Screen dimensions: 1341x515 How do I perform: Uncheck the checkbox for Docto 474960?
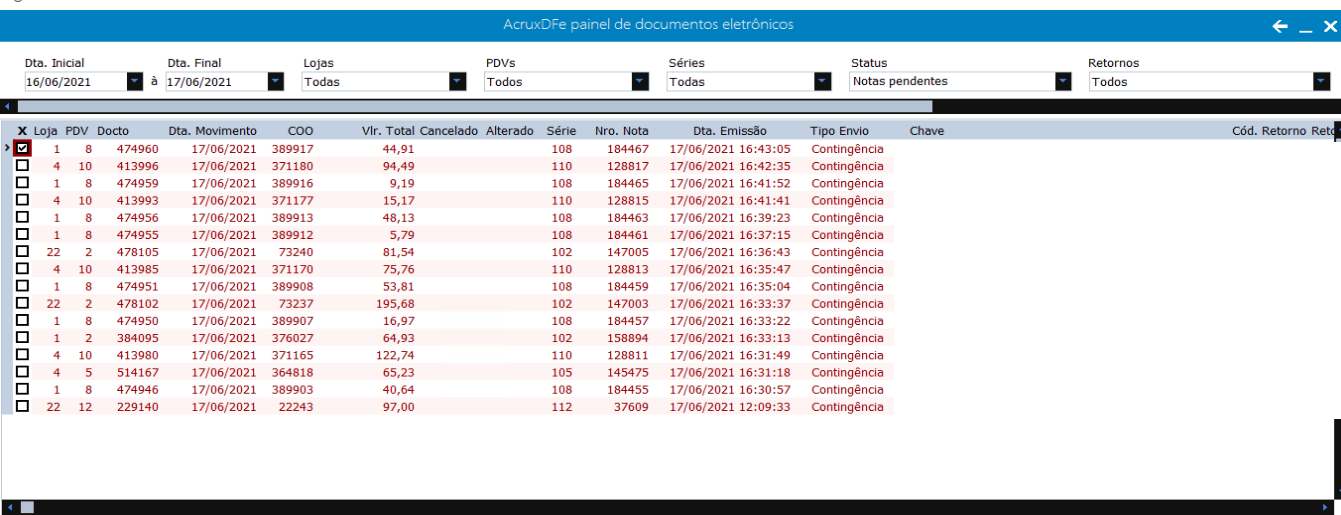(x=23, y=148)
